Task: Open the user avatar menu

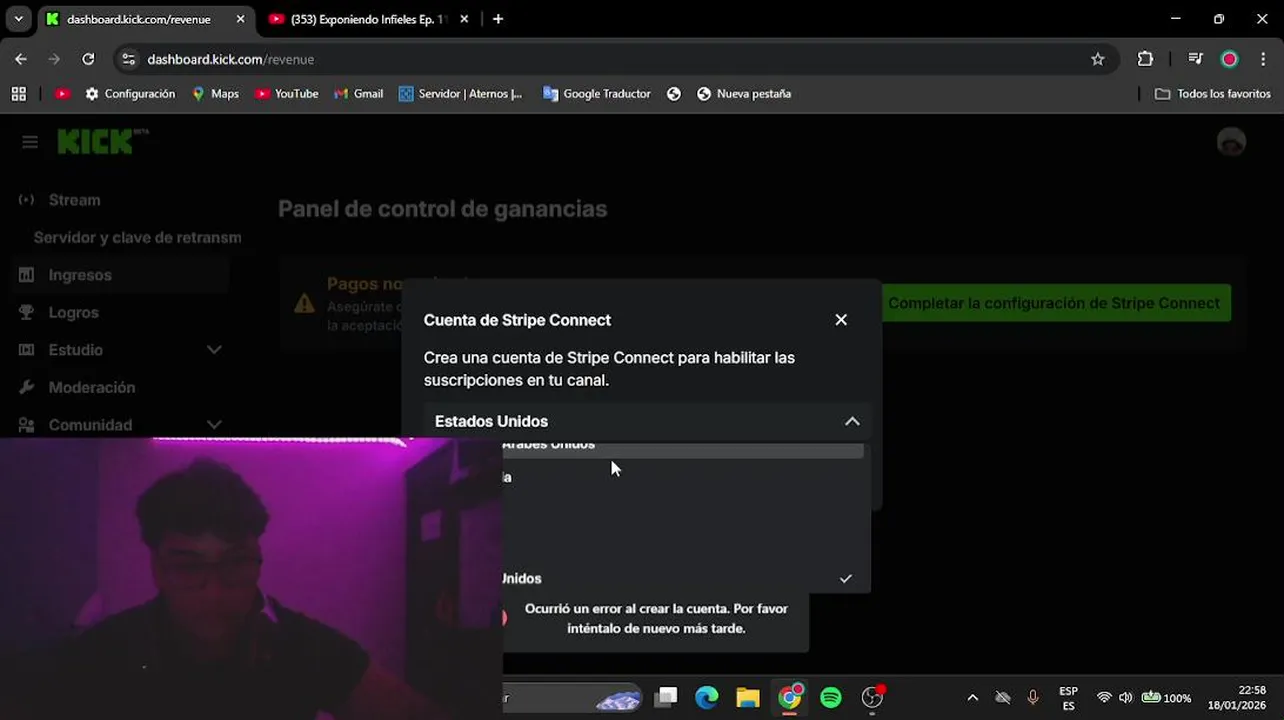Action: (x=1231, y=142)
